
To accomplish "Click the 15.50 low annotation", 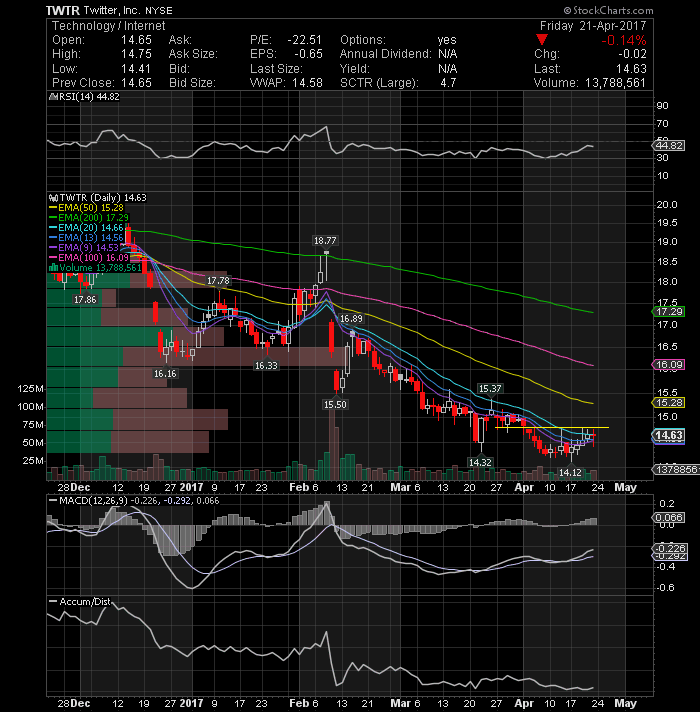I will [x=335, y=404].
